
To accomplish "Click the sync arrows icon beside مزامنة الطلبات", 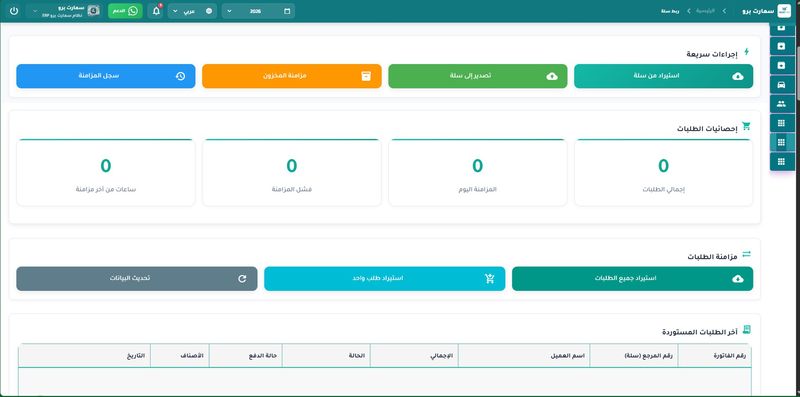I will point(746,254).
